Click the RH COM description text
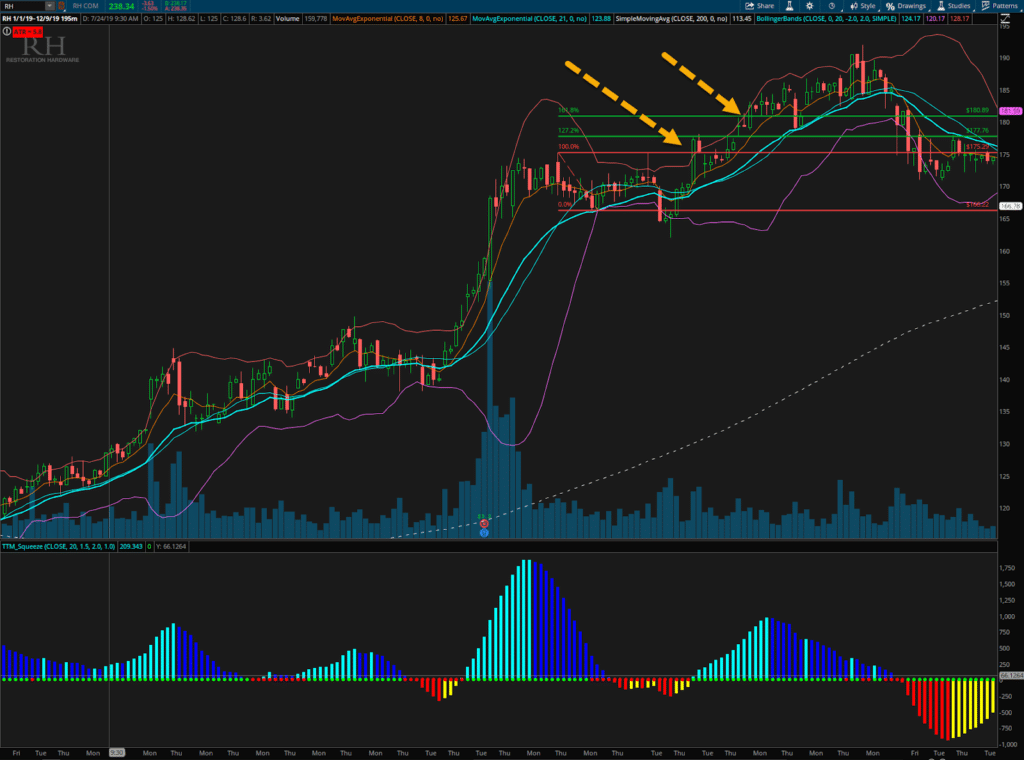Image resolution: width=1024 pixels, height=760 pixels. [86, 6]
